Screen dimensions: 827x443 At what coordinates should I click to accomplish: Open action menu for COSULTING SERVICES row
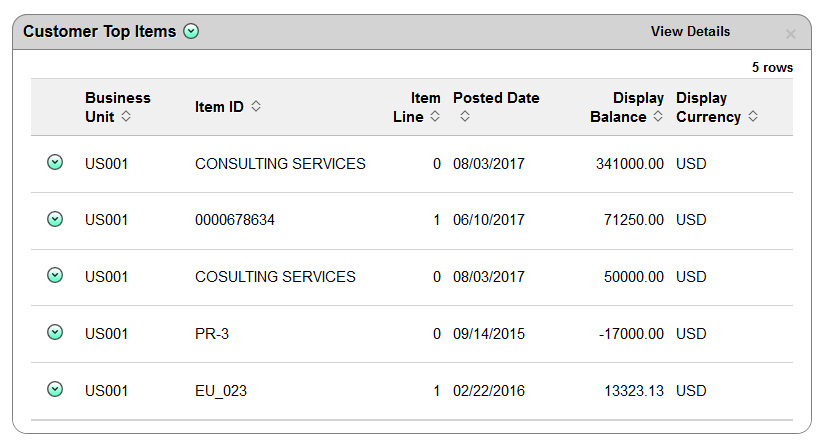tap(55, 275)
